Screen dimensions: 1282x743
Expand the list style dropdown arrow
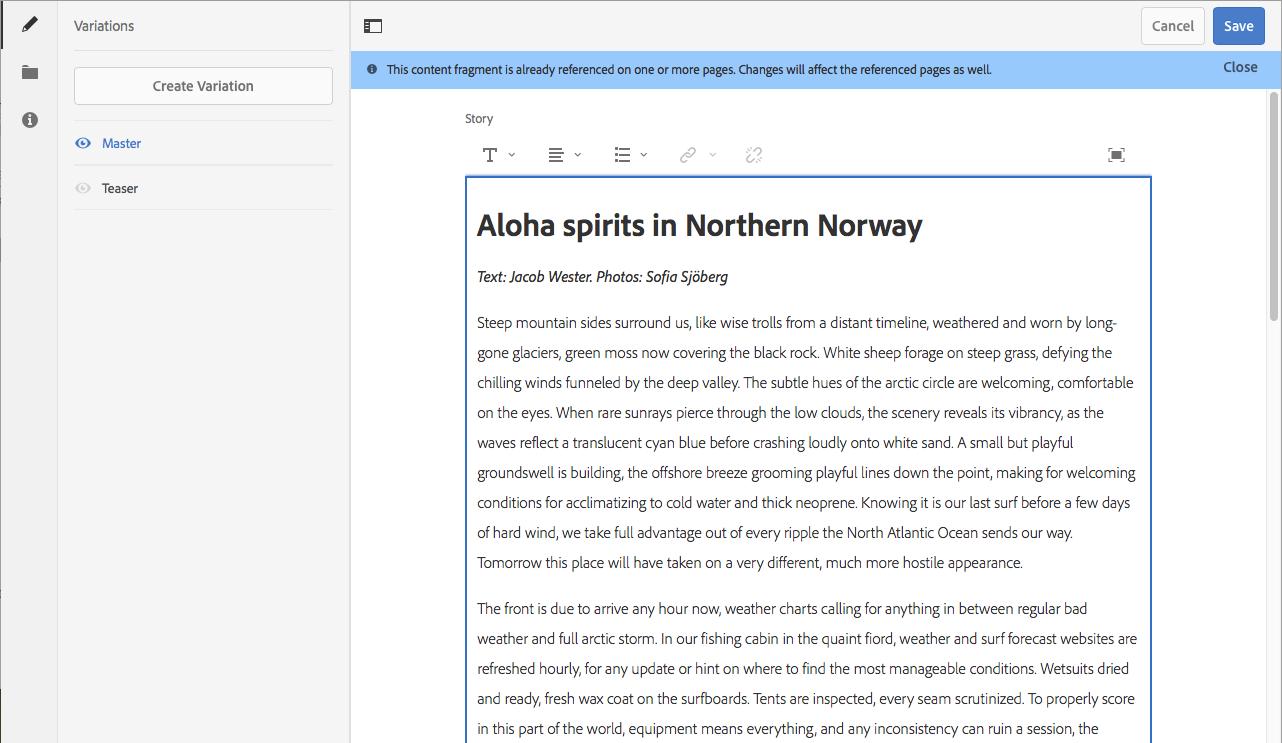(x=644, y=155)
